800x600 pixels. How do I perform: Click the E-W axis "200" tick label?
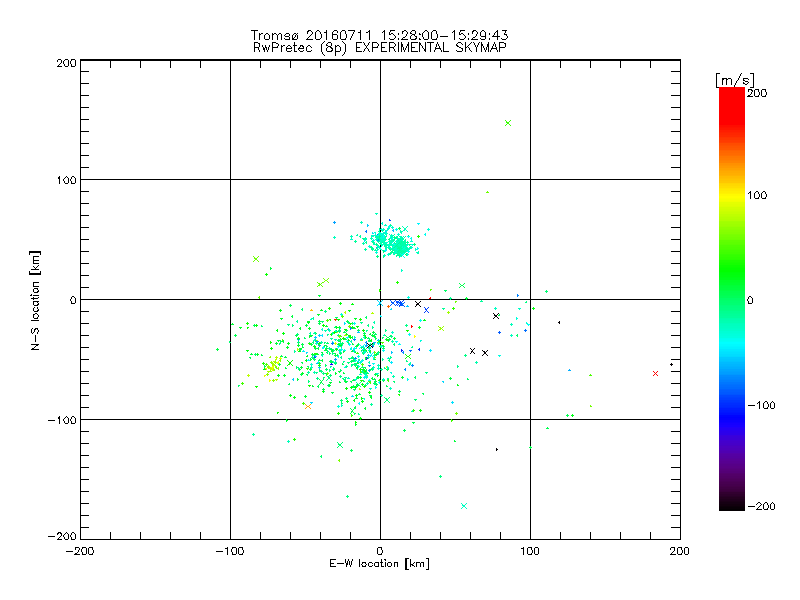680,551
